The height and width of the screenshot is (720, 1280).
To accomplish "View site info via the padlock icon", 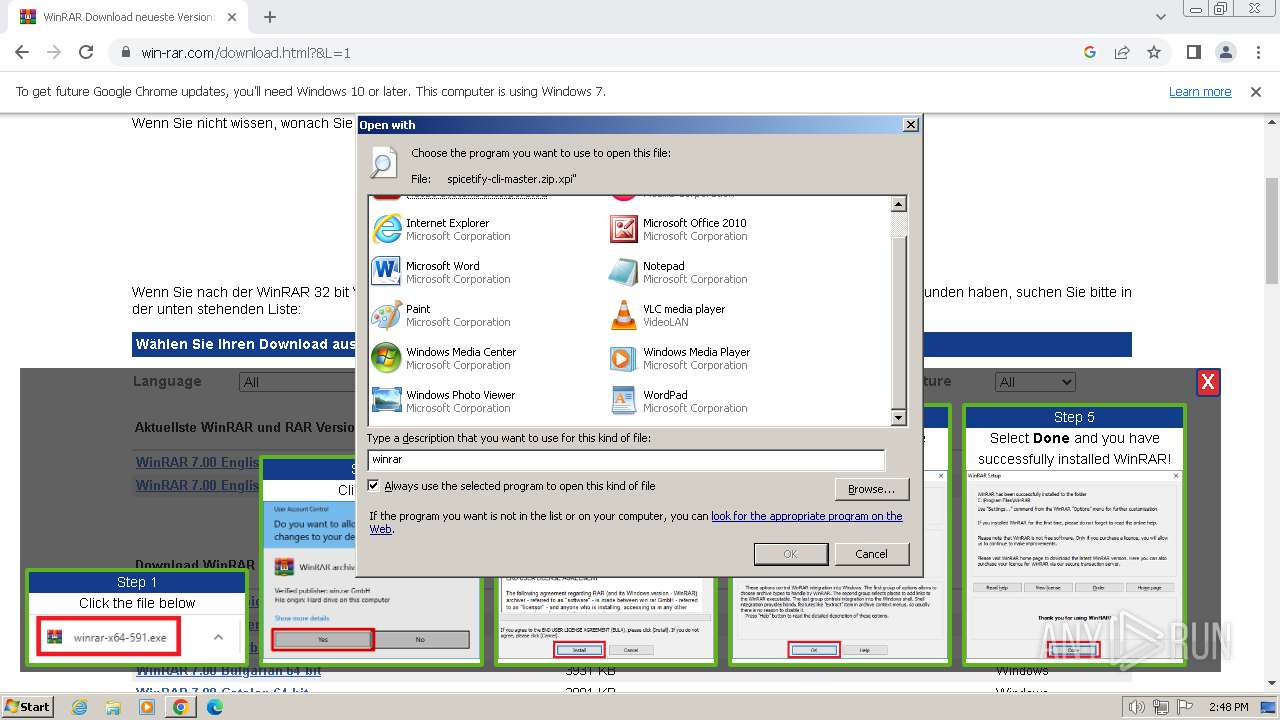I will click(125, 53).
